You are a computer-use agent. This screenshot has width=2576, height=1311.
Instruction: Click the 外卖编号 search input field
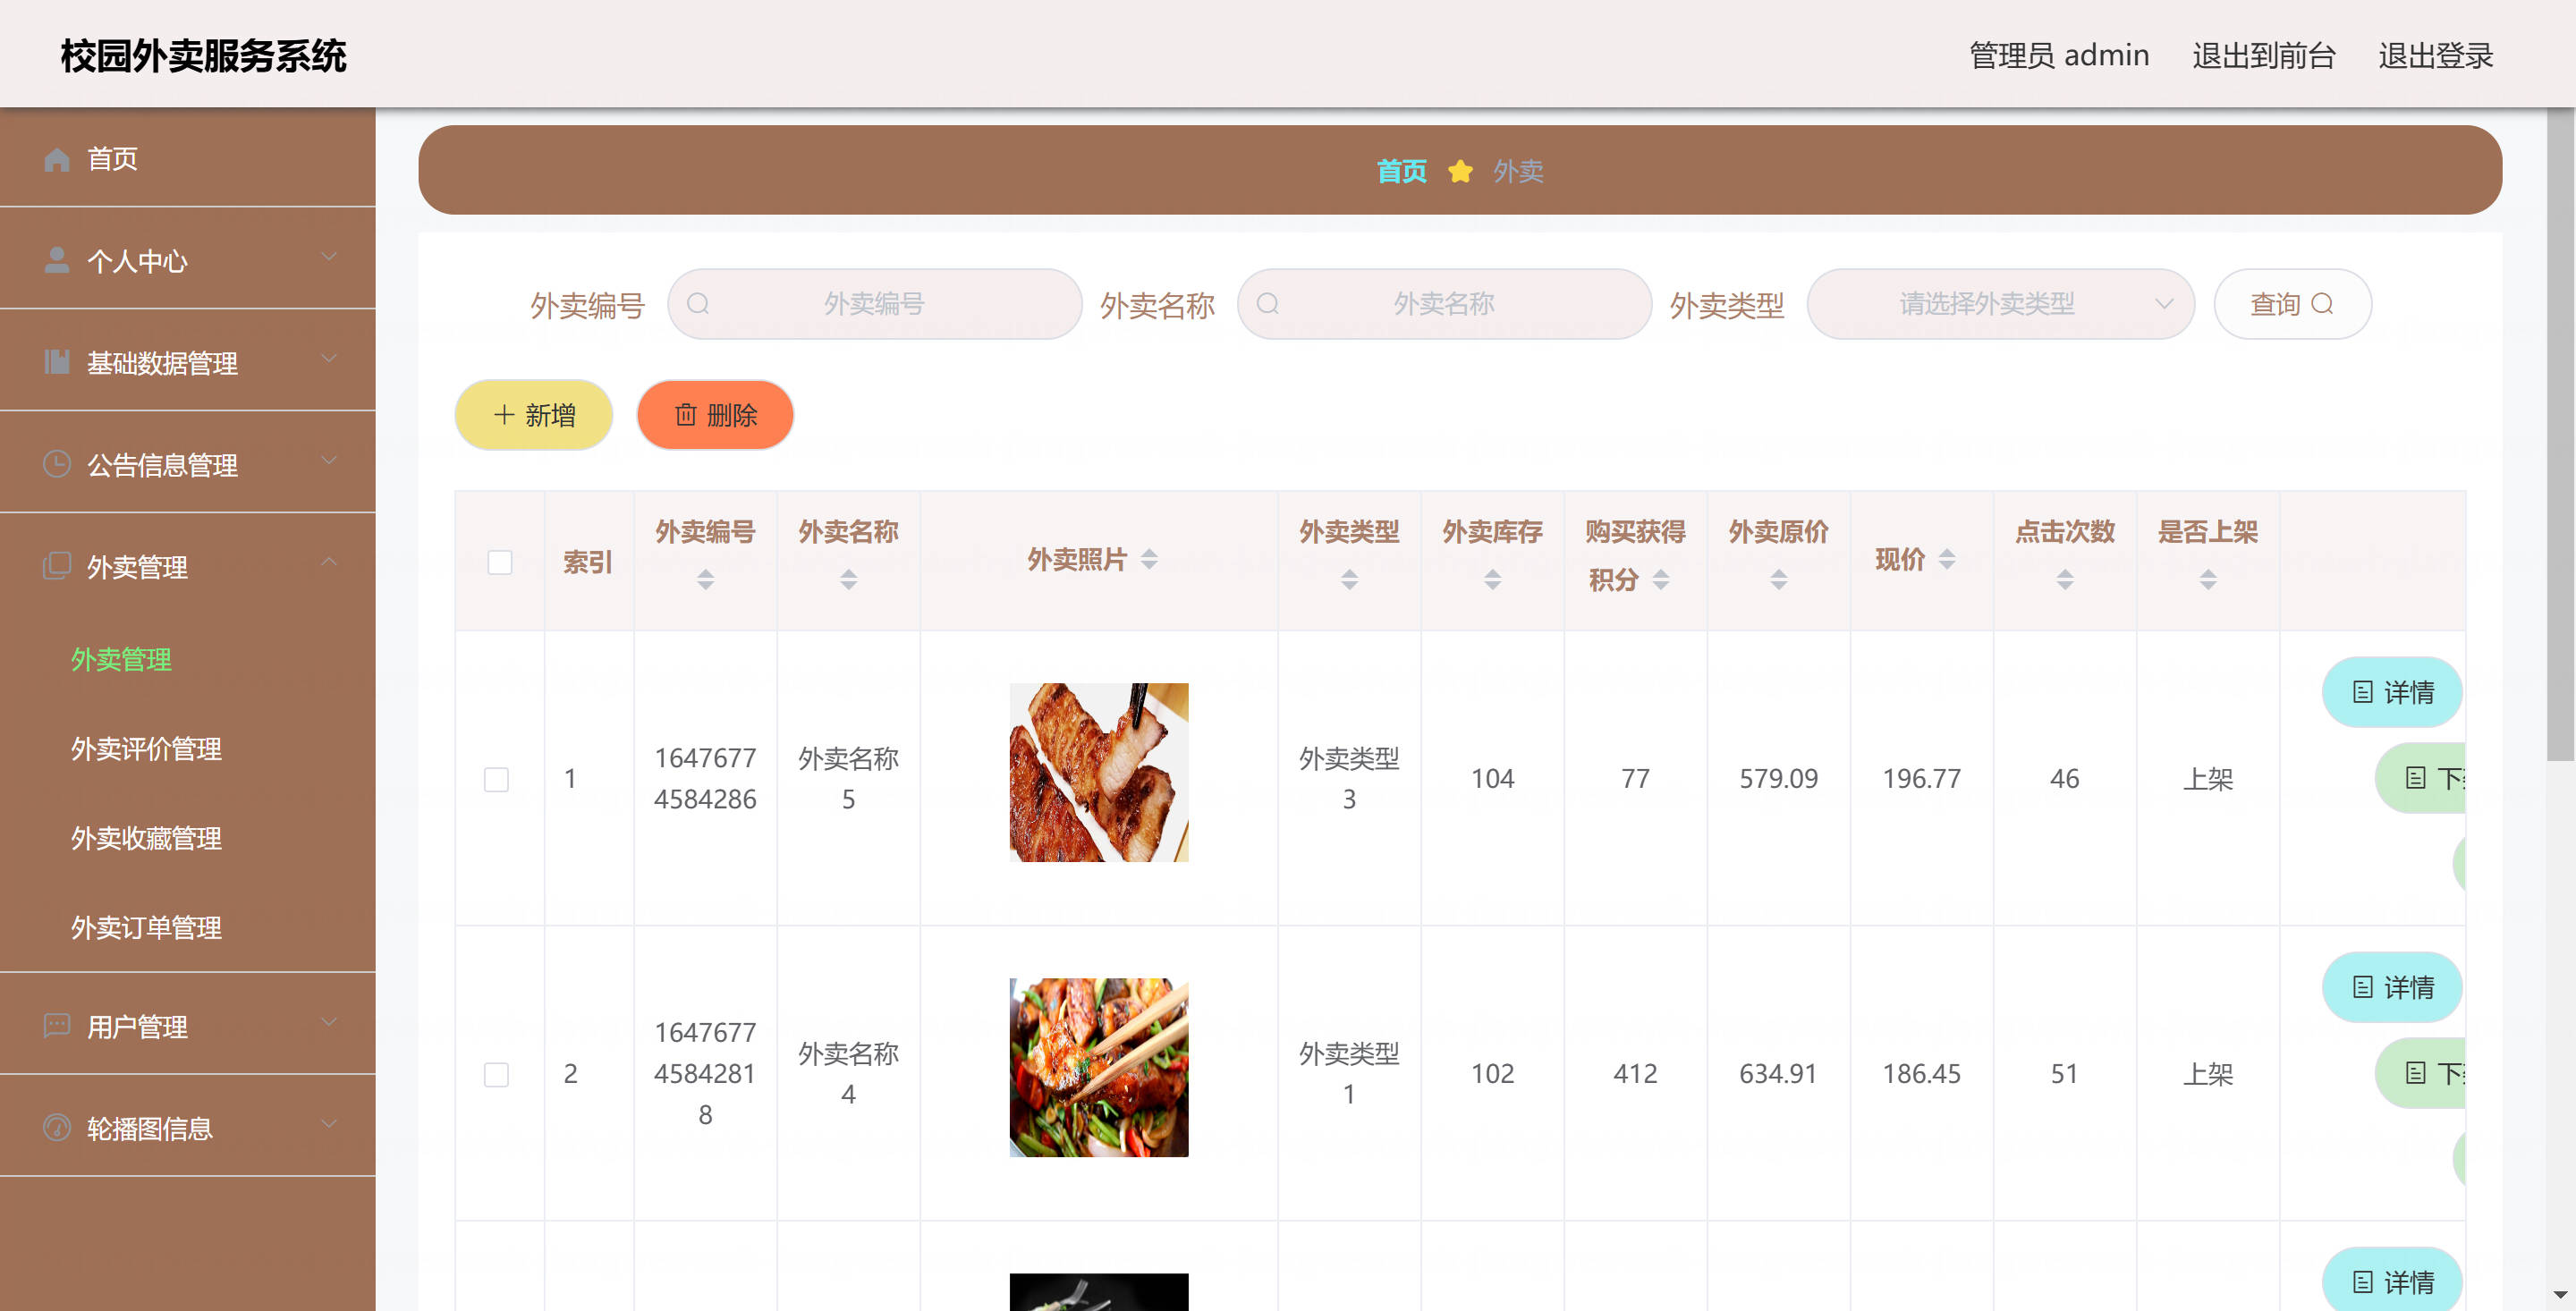pos(875,304)
